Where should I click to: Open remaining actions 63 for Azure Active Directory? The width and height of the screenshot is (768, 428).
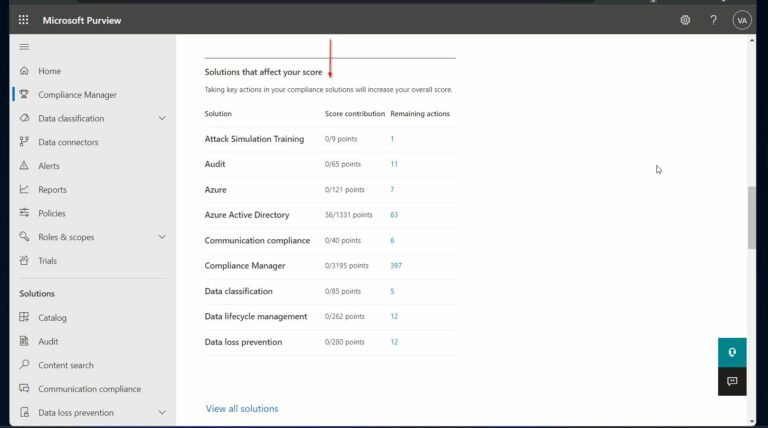point(394,215)
